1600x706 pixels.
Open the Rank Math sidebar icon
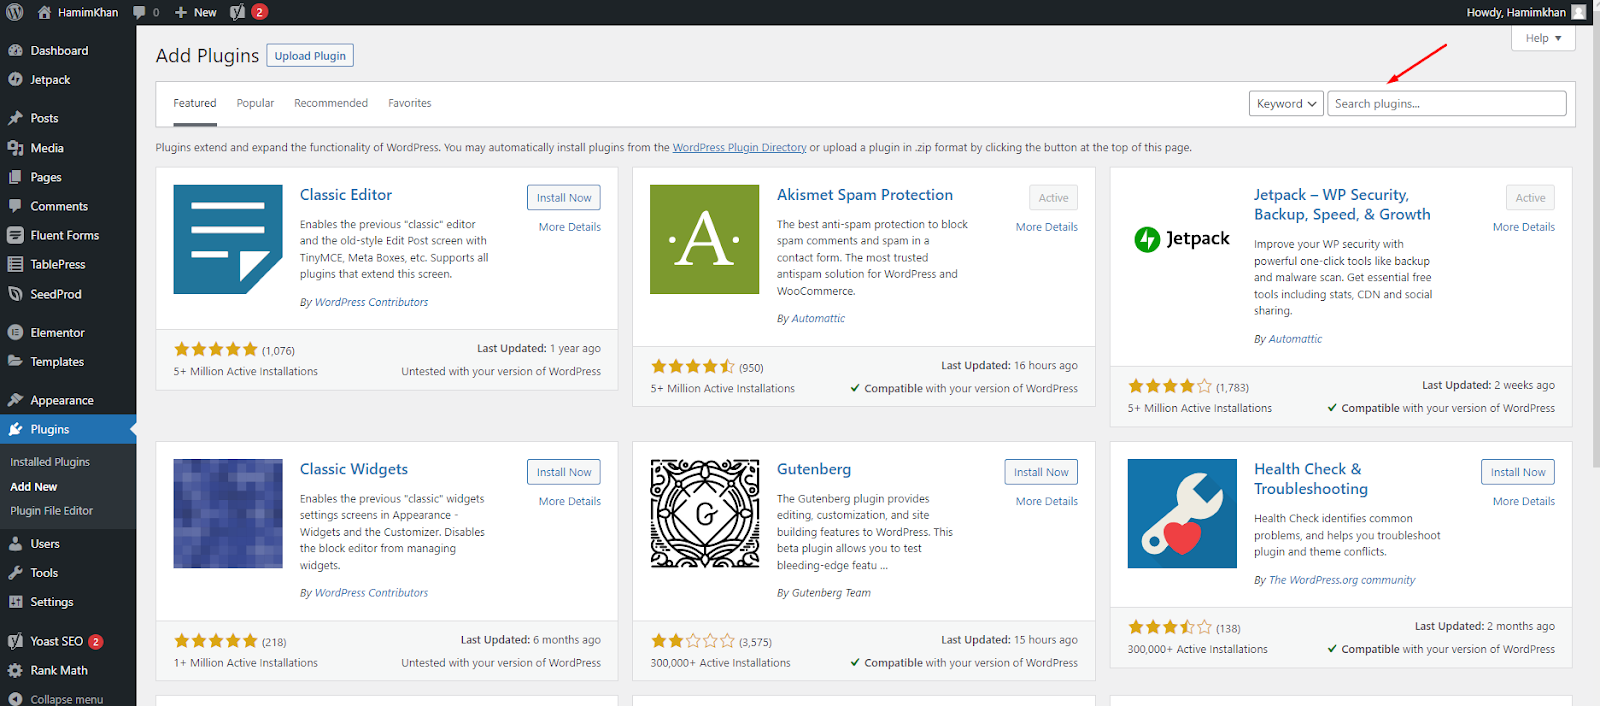(15, 671)
